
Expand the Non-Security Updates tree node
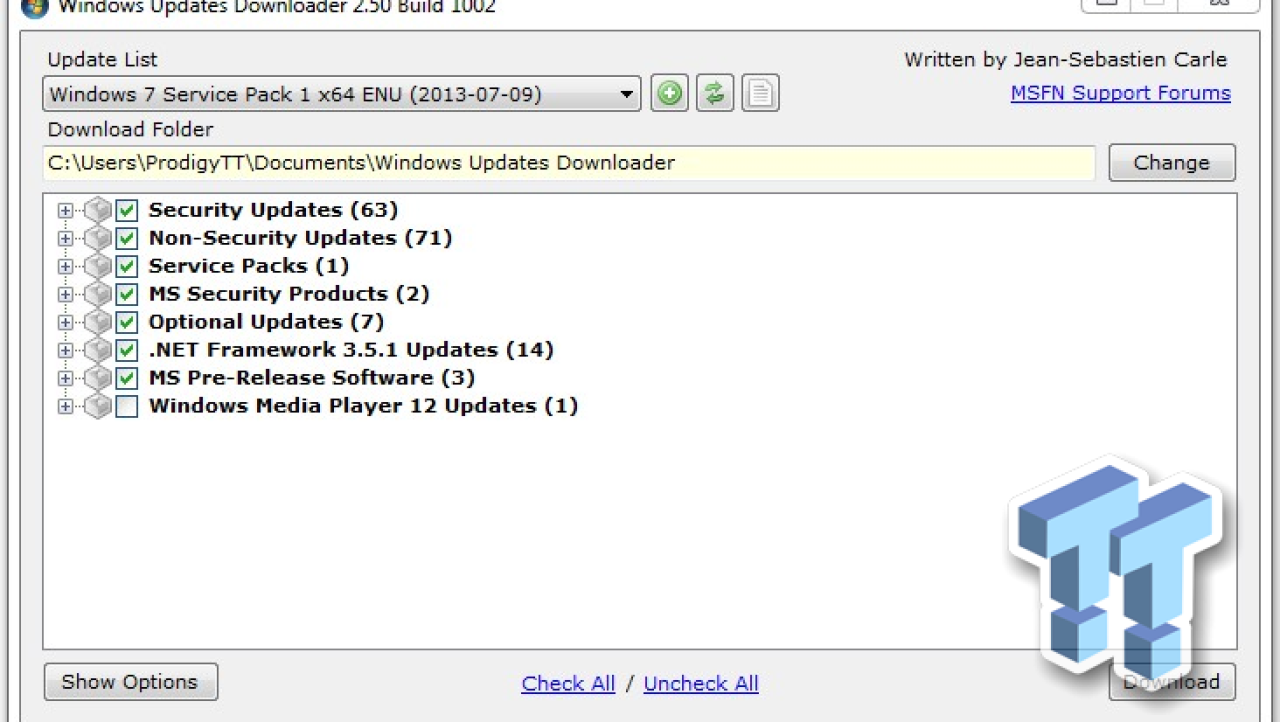pyautogui.click(x=66, y=238)
